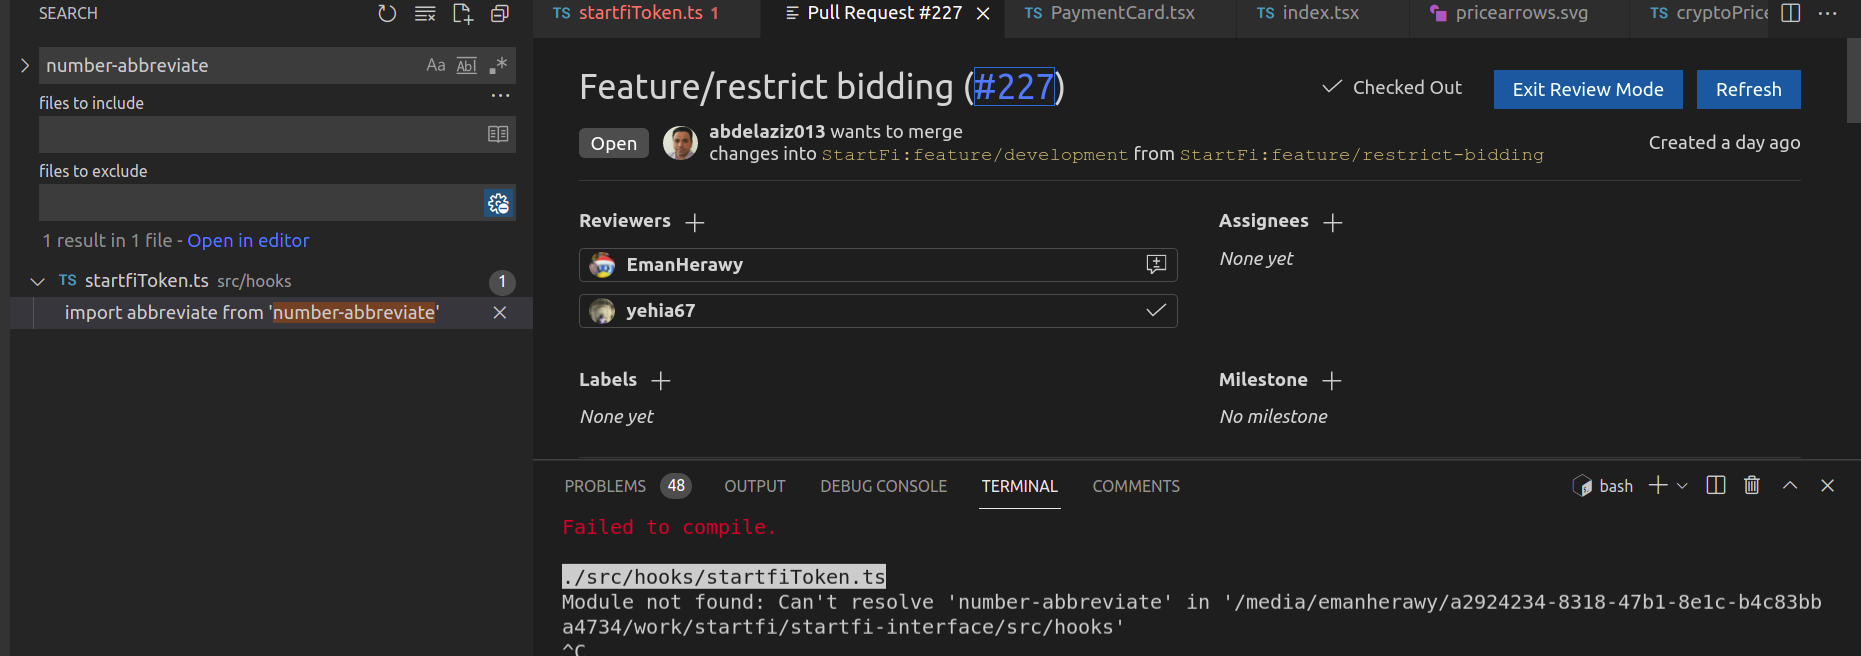The image size is (1861, 656).
Task: Click StartFi:feature/restrict-bidding branch name
Action: coord(1362,155)
